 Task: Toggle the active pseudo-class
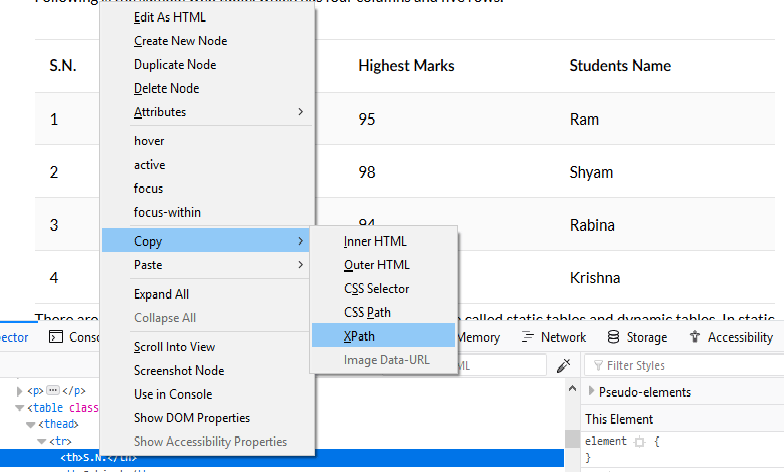pos(149,164)
